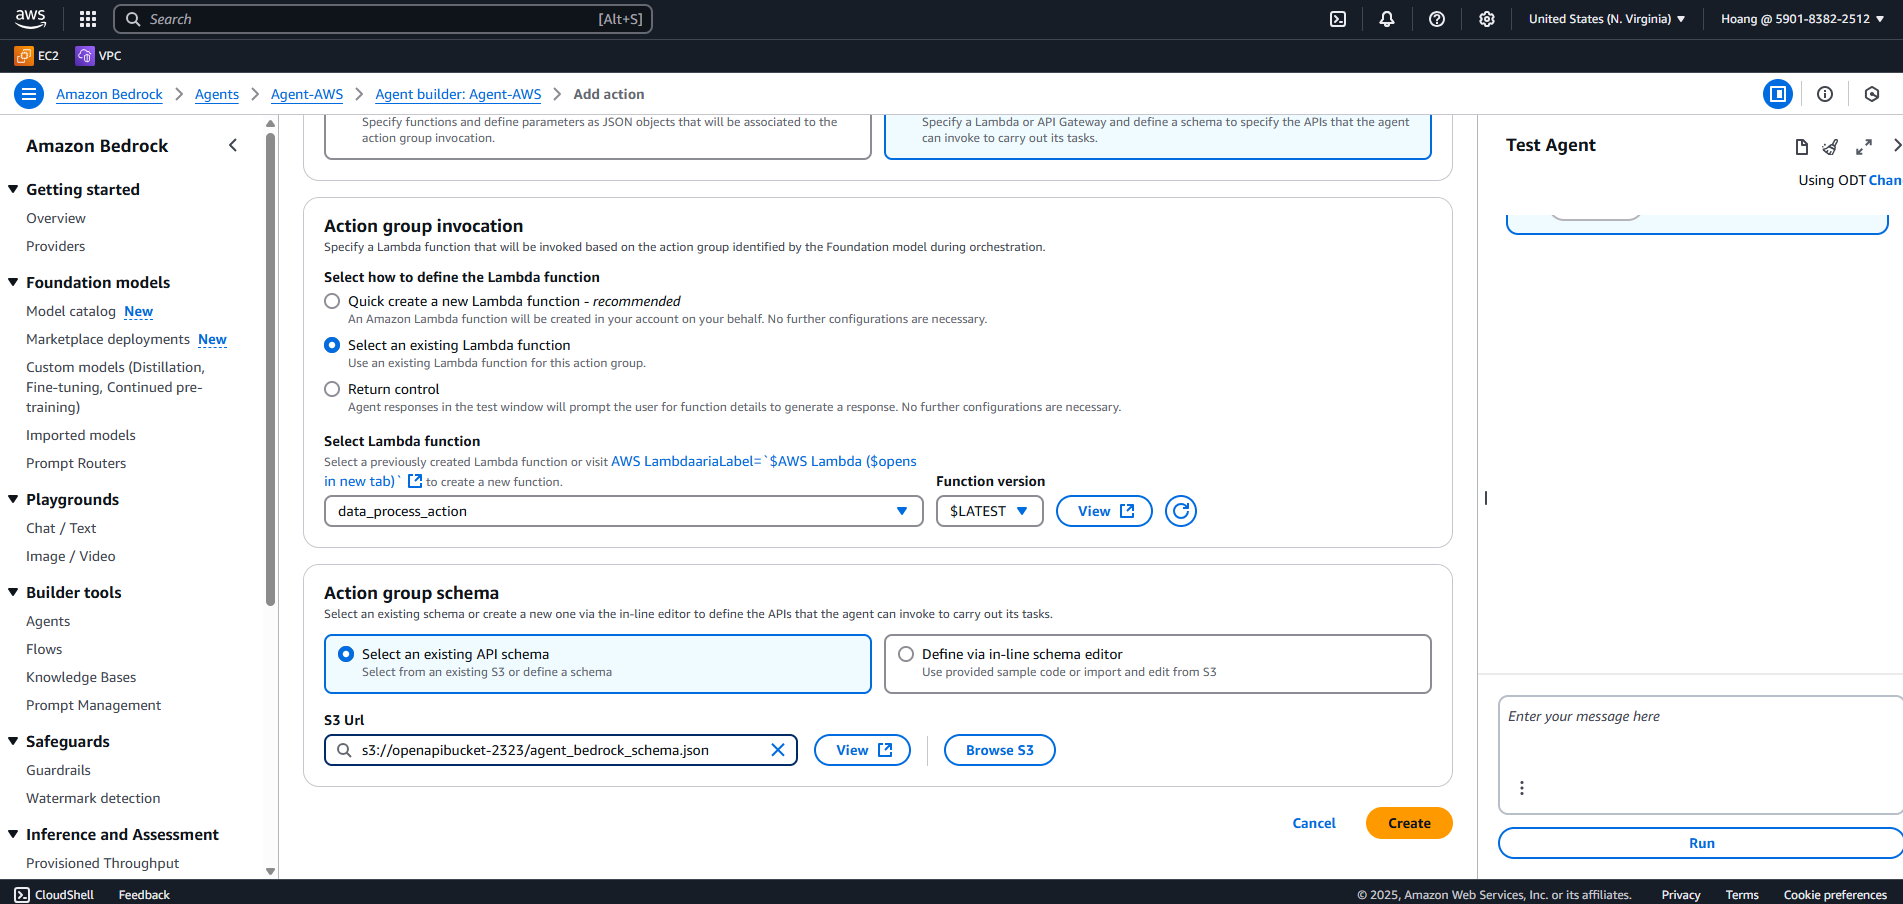Choose Select an existing API schema option

598,664
